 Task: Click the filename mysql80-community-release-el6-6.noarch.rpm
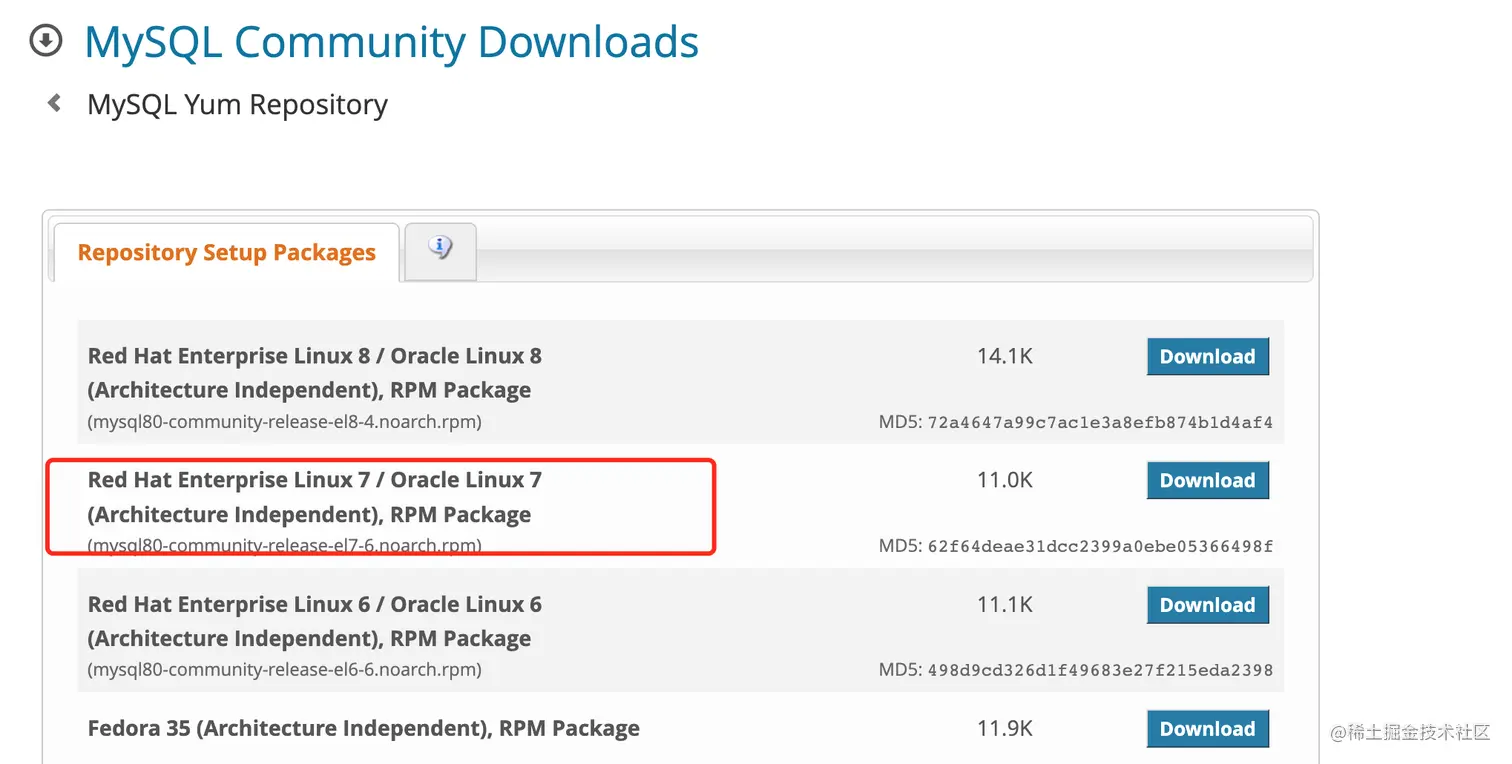coord(285,670)
